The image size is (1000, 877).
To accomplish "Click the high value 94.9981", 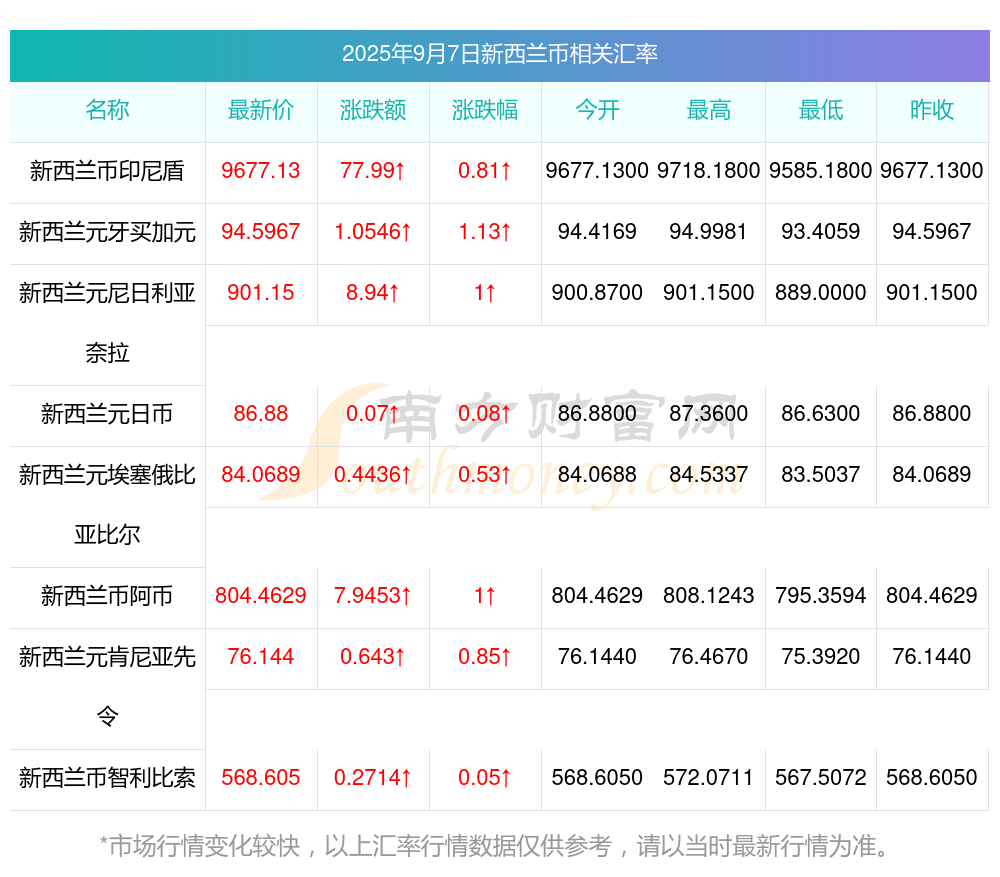I will tap(709, 232).
